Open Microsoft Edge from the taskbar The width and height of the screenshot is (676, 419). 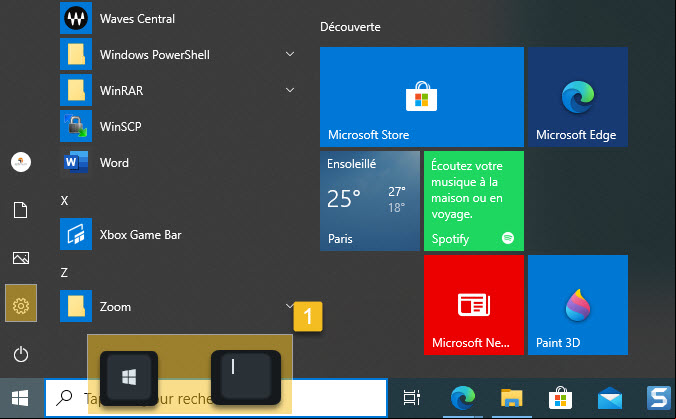(x=463, y=398)
